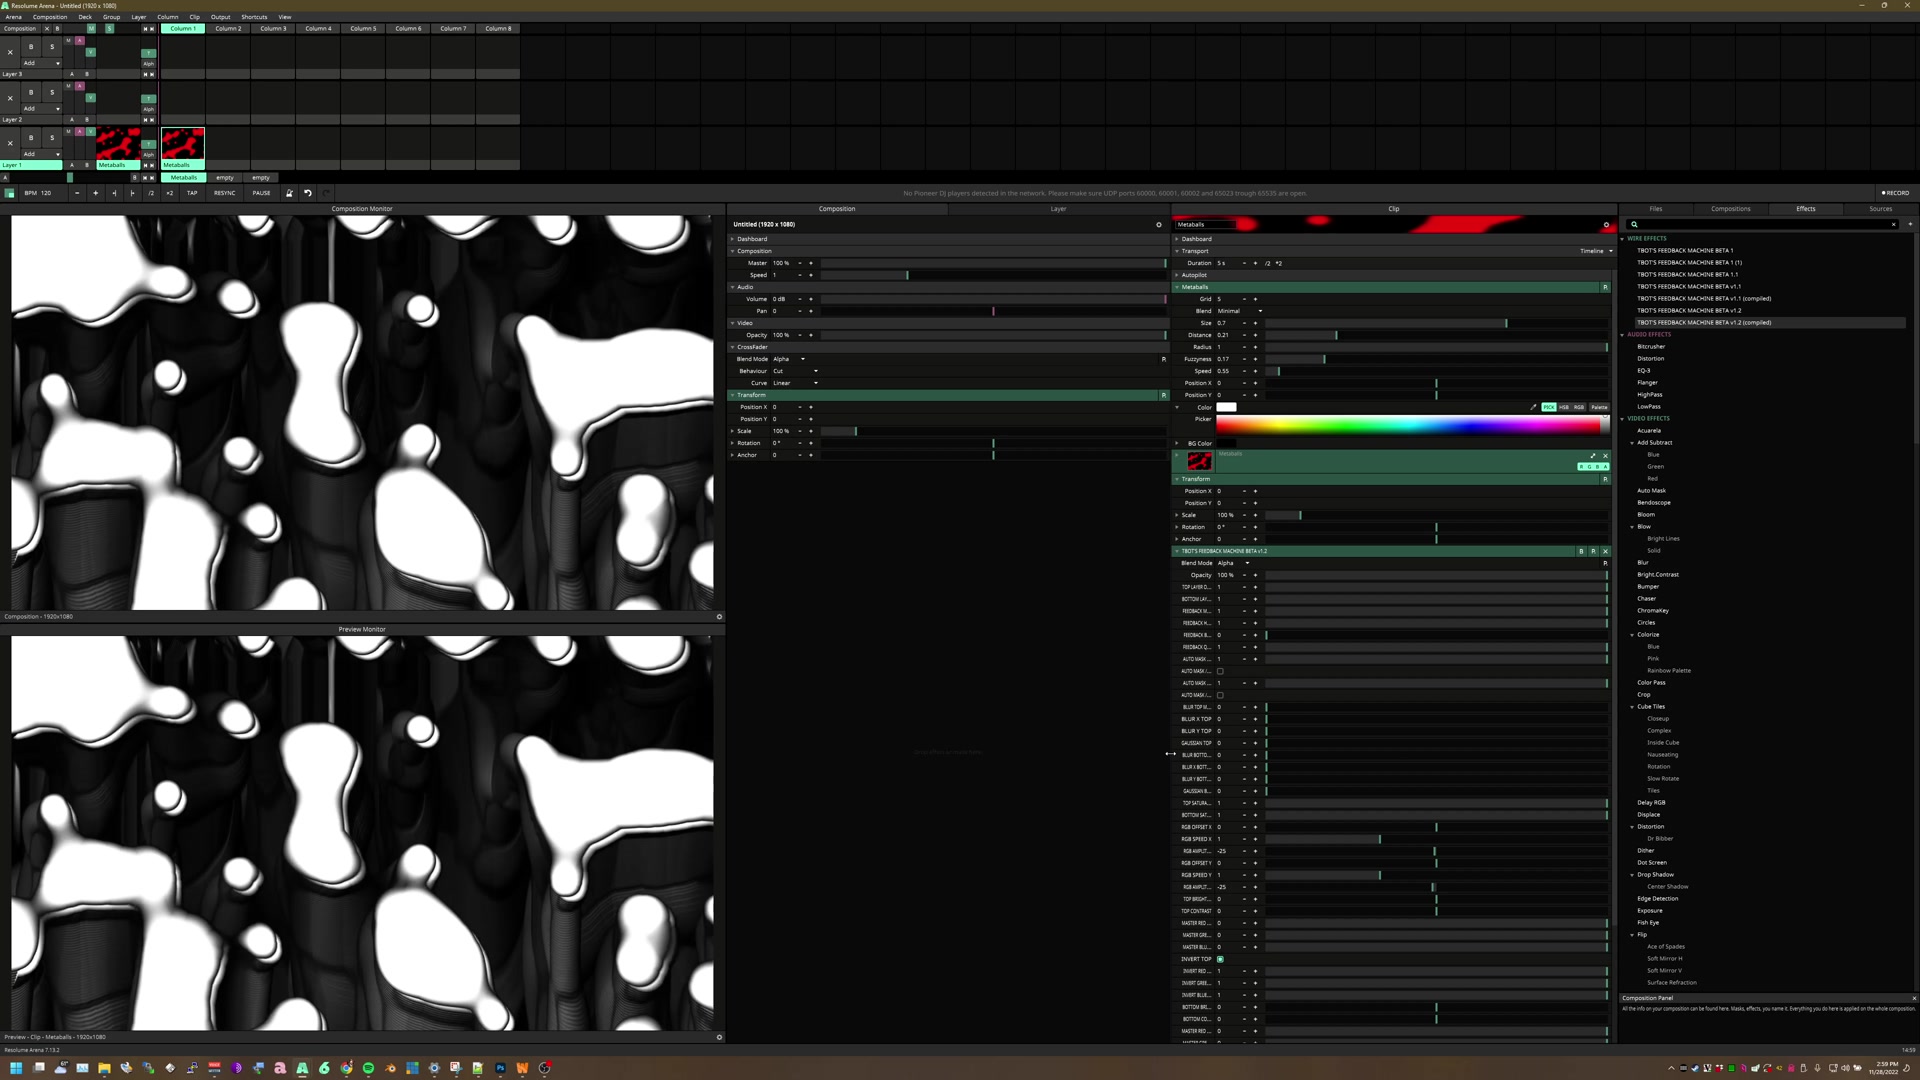Switch to Sources tab

point(1880,209)
